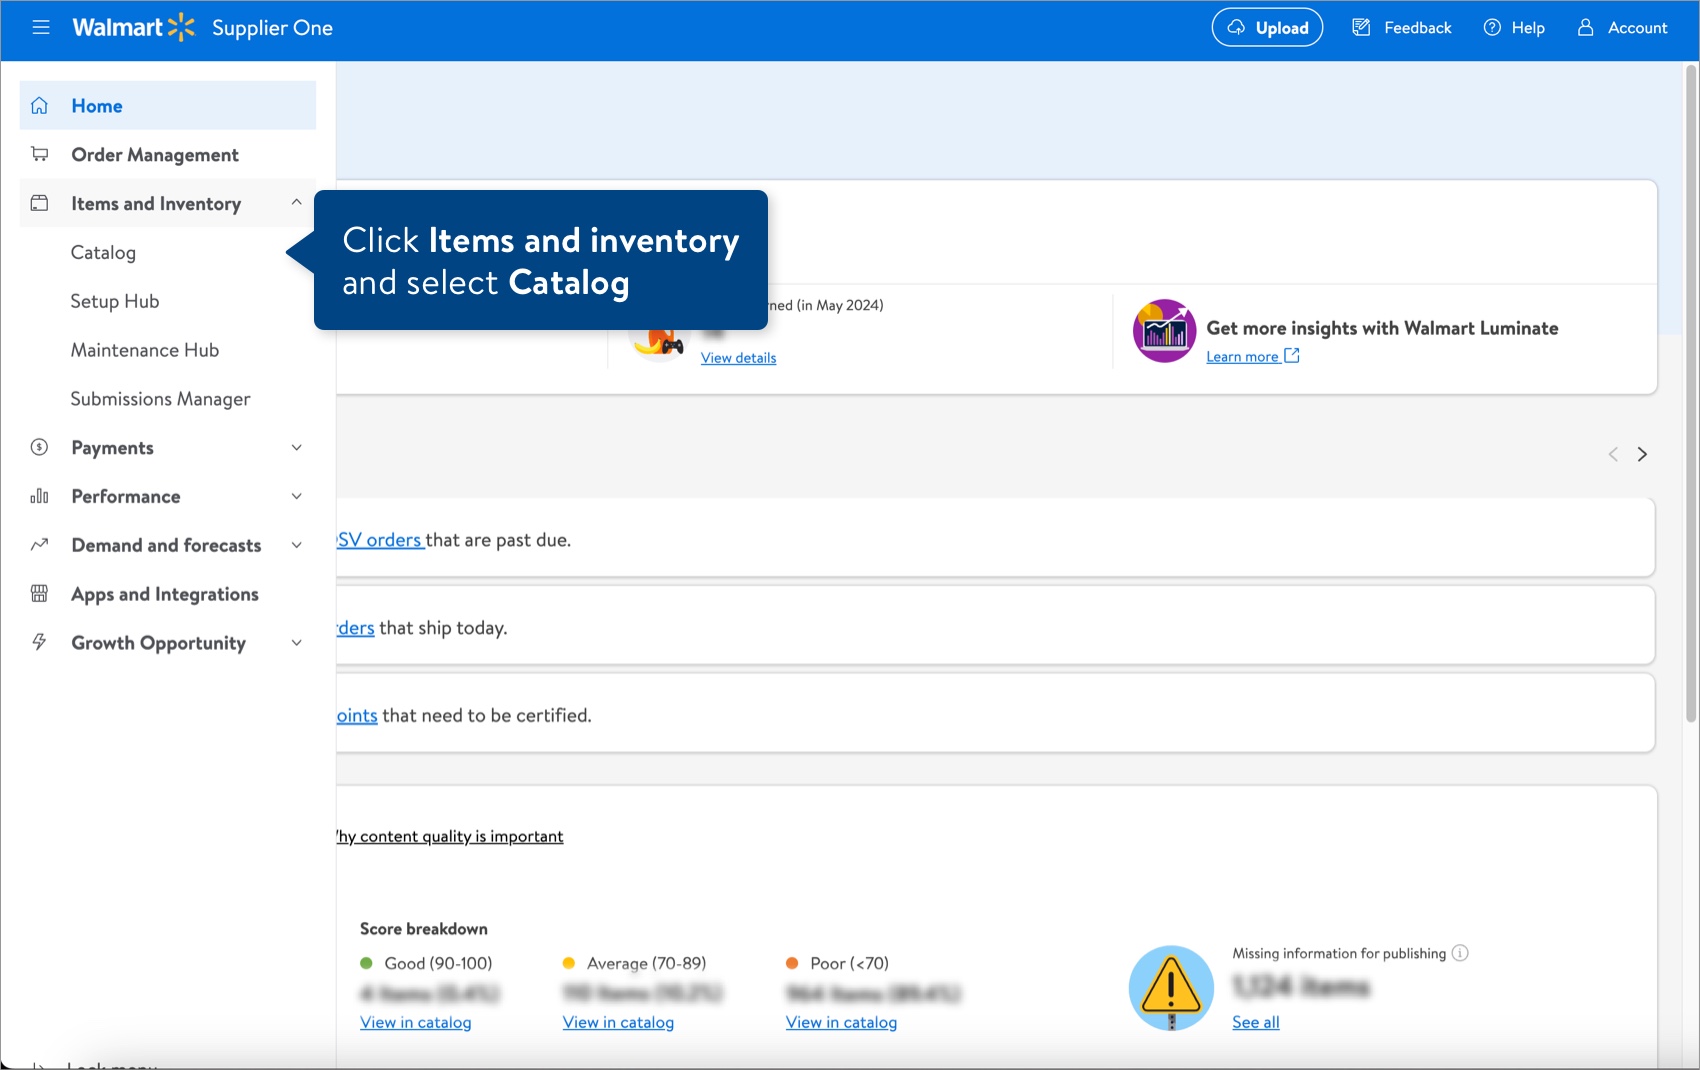Click the missing information info icon
The width and height of the screenshot is (1700, 1070).
[x=1461, y=953]
